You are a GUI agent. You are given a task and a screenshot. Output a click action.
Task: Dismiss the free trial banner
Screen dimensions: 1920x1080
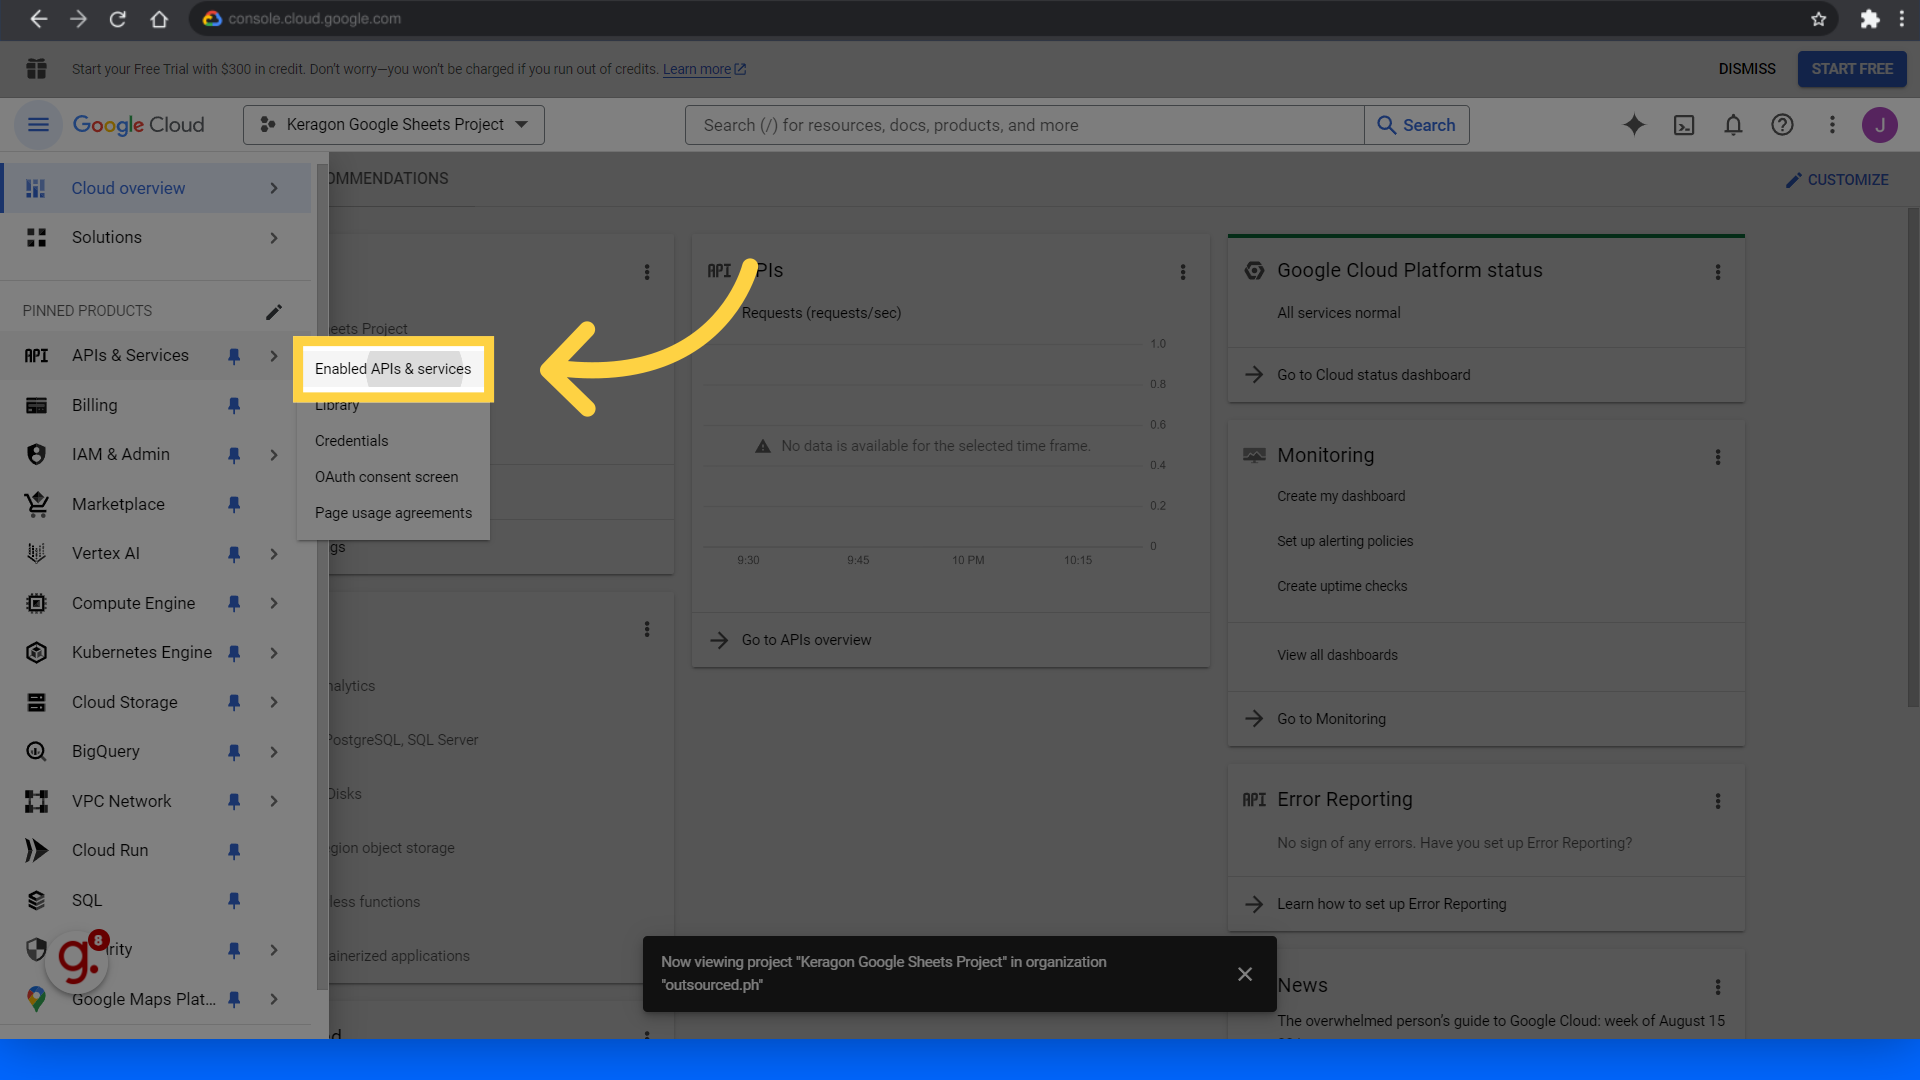1747,69
